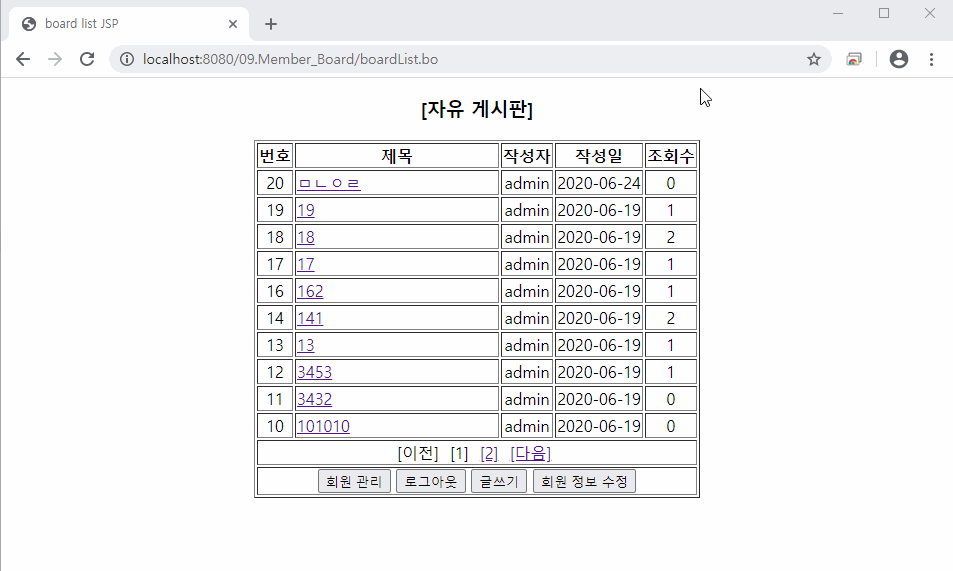Click the [다음] next page link
953x571 pixels.
(x=530, y=453)
